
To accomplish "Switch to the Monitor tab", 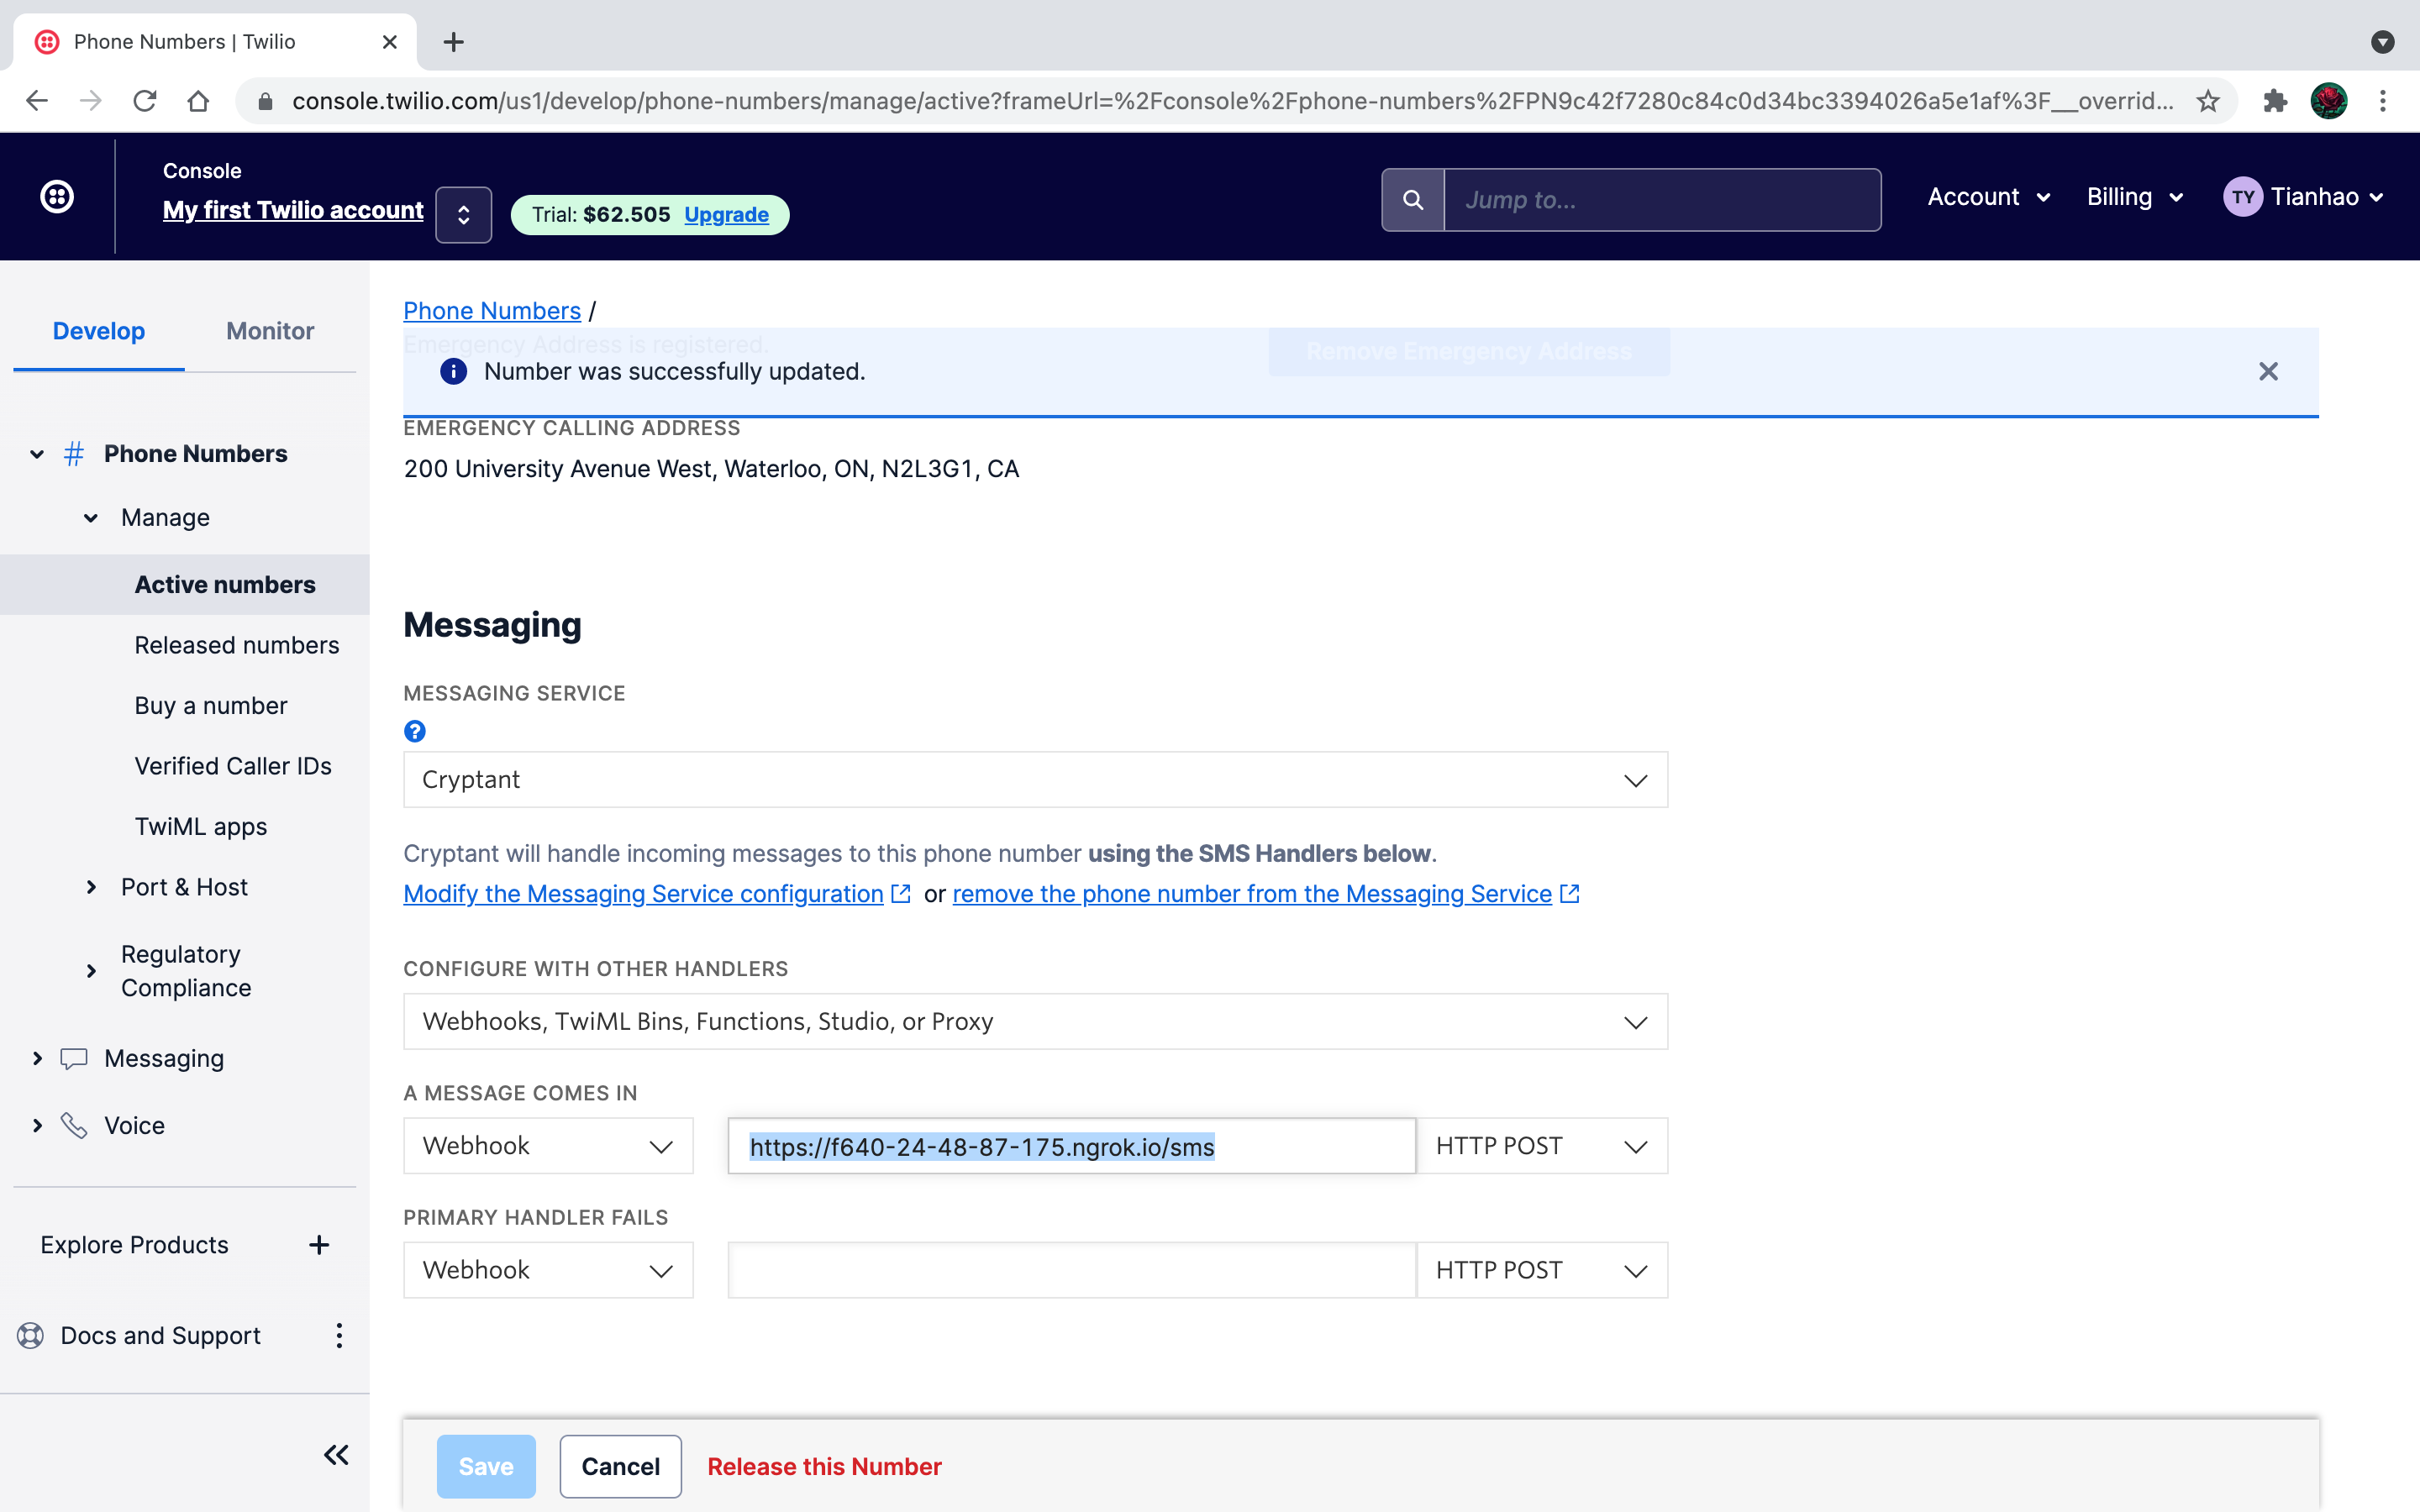I will 270,331.
